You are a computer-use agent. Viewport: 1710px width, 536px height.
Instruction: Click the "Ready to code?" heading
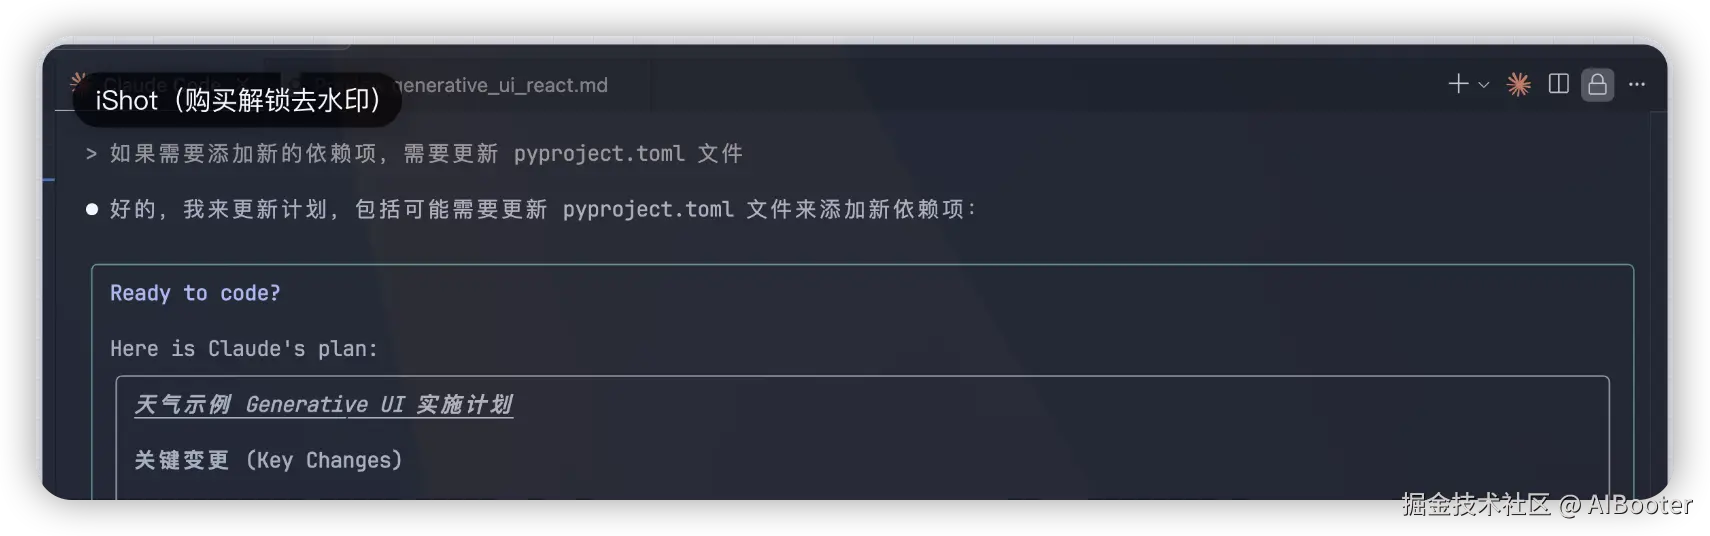pos(195,293)
